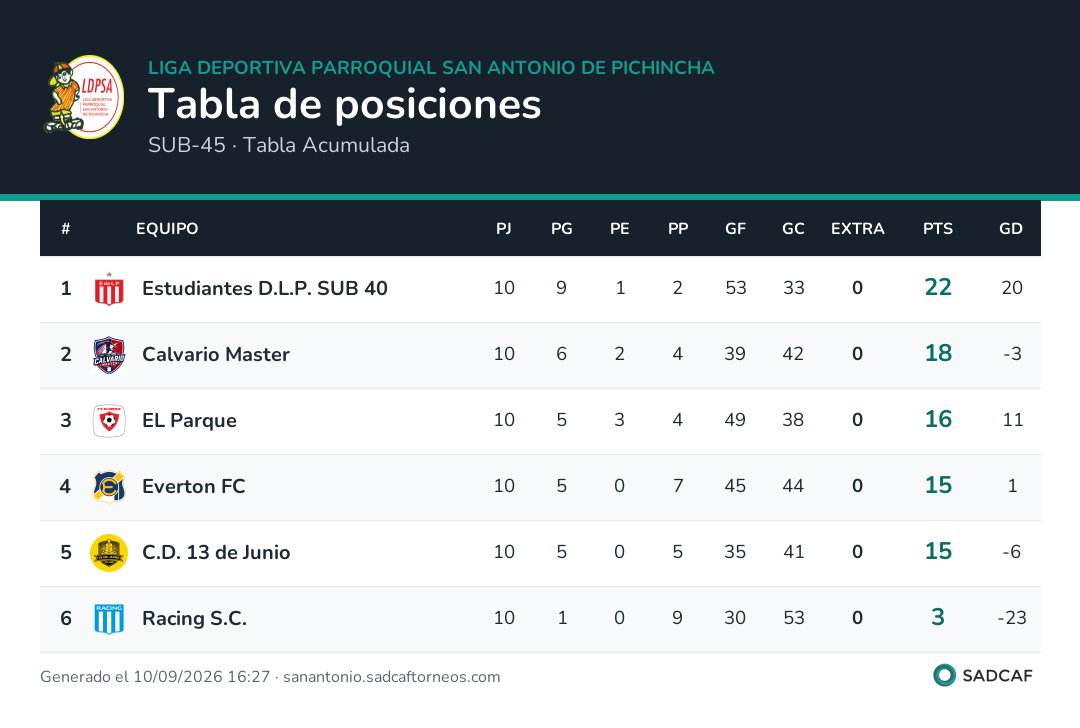1080x728 pixels.
Task: Click the PTS column header
Action: pyautogui.click(x=937, y=229)
